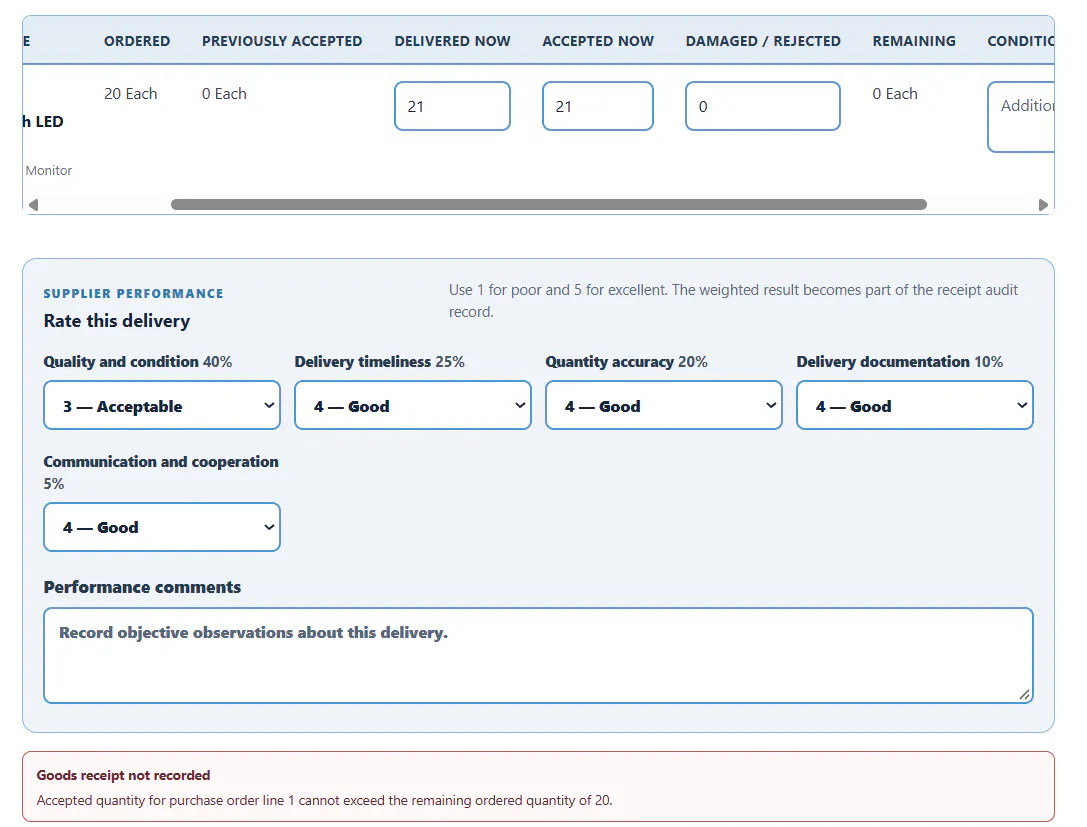Screen dimensions: 1087x827
Task: Click the 'Performance comments' label
Action: pos(142,586)
